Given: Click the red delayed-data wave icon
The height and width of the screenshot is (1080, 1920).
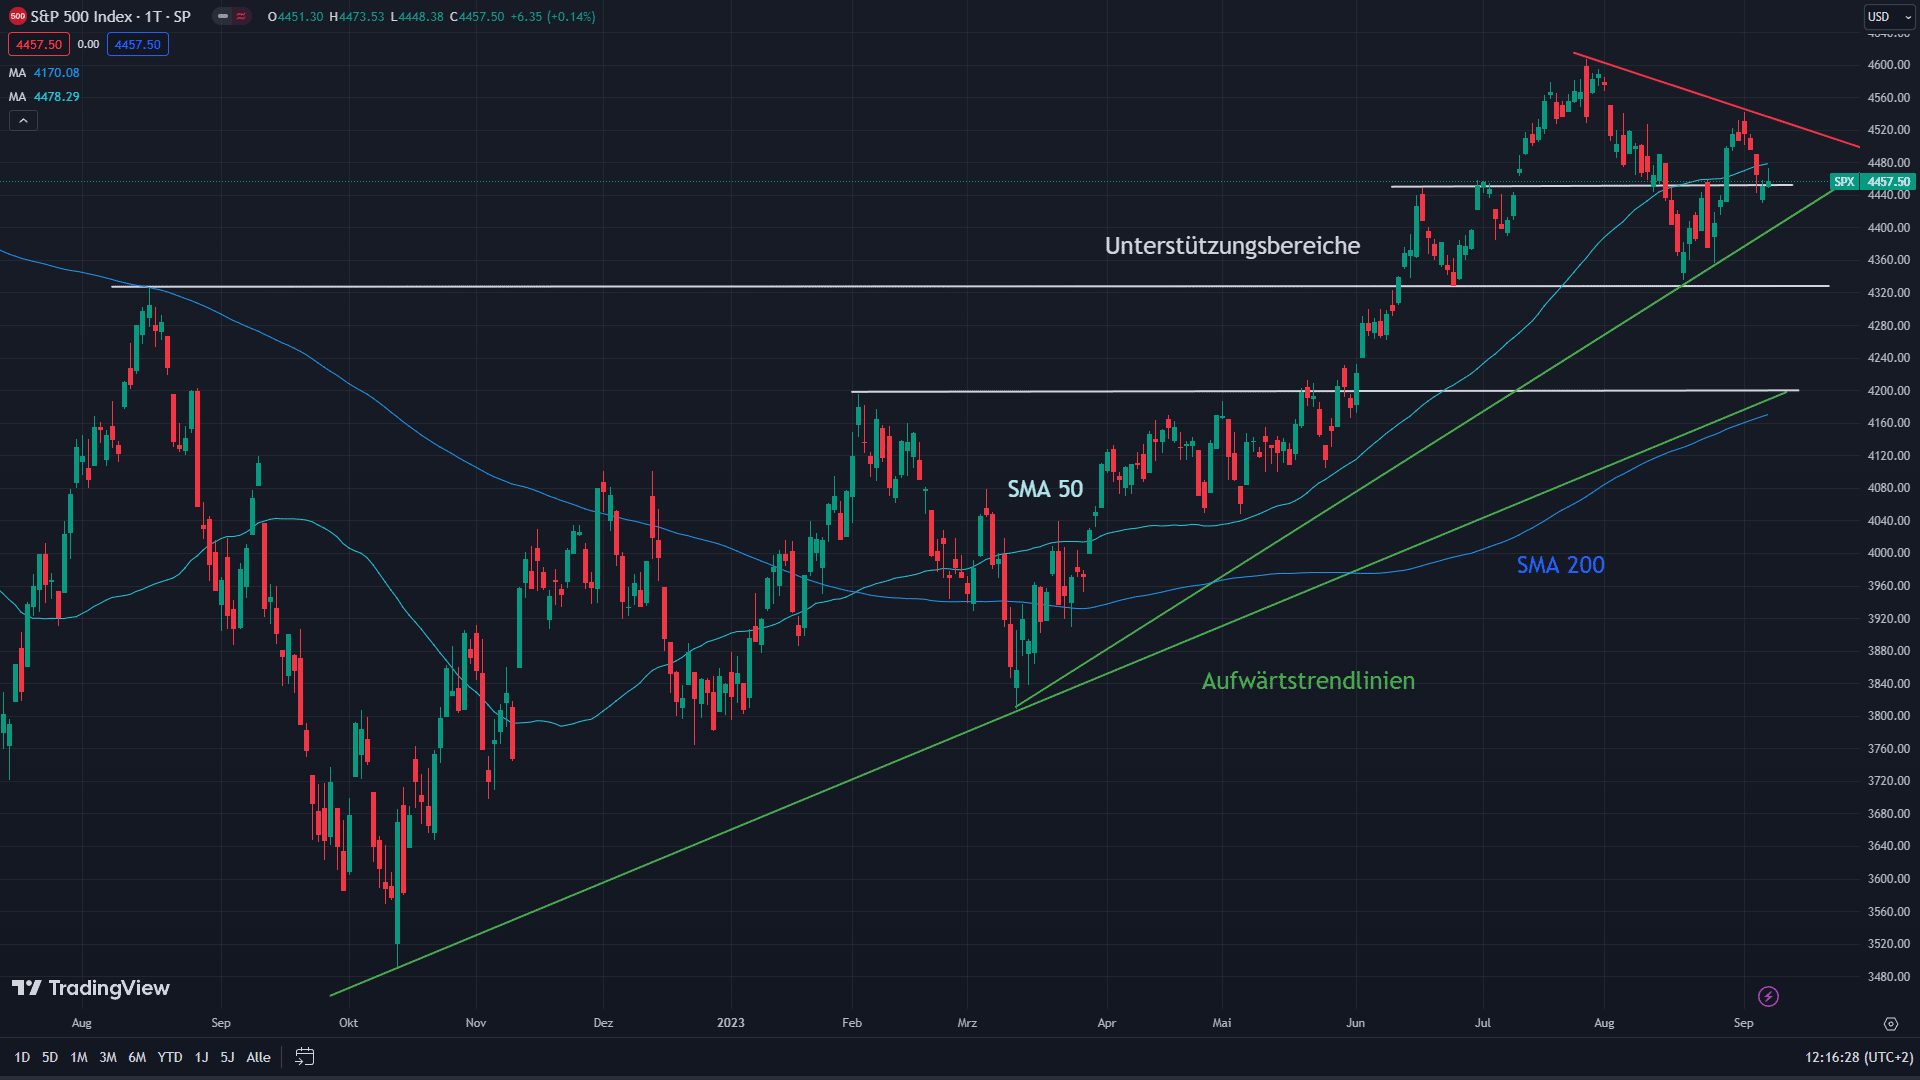Looking at the screenshot, I should 241,16.
